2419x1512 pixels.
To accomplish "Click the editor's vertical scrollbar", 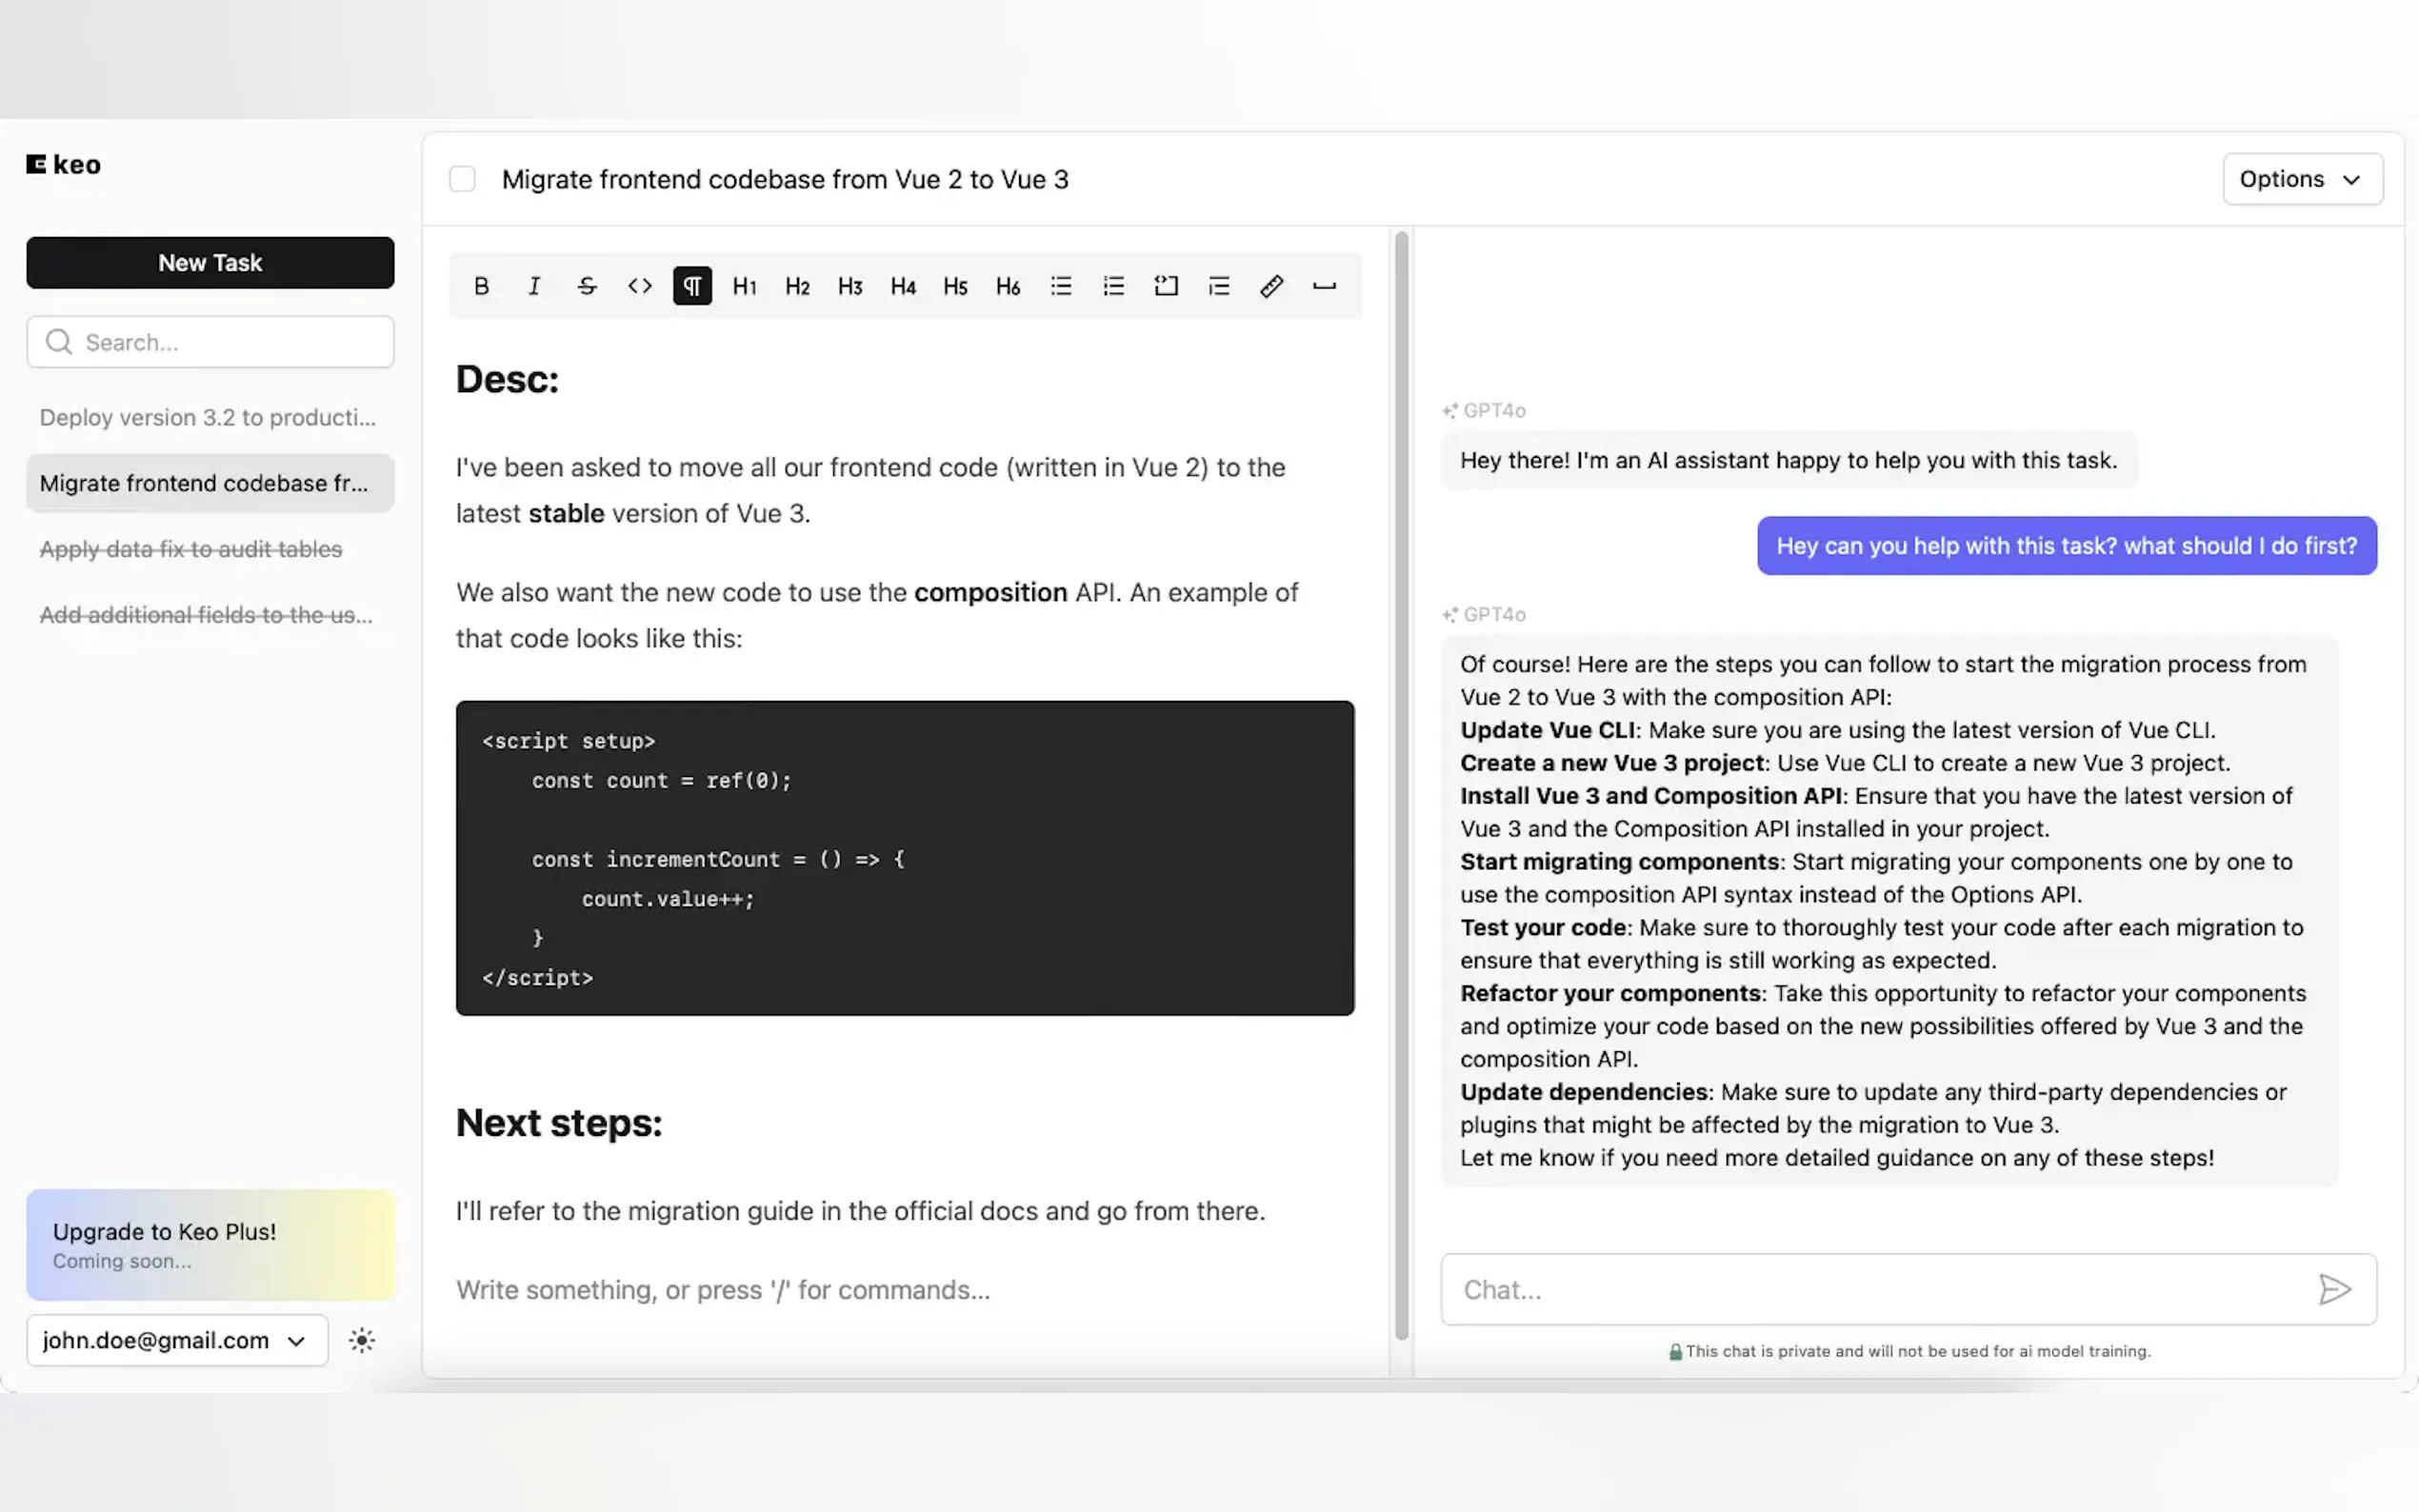I will pos(1401,784).
